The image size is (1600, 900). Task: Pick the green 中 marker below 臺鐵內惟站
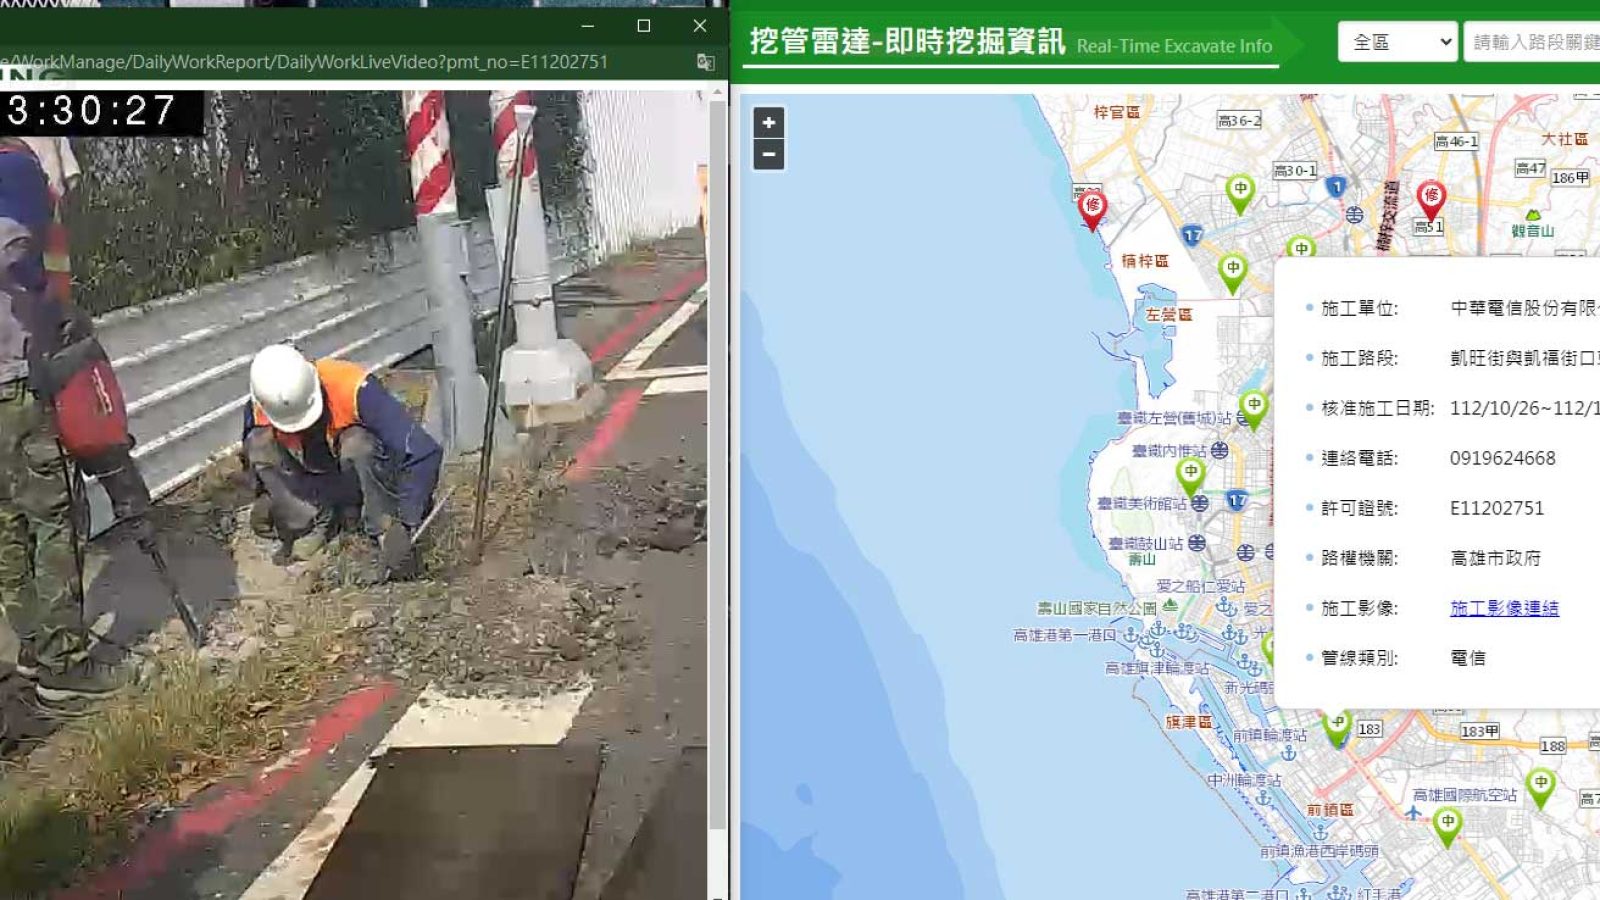pyautogui.click(x=1190, y=474)
